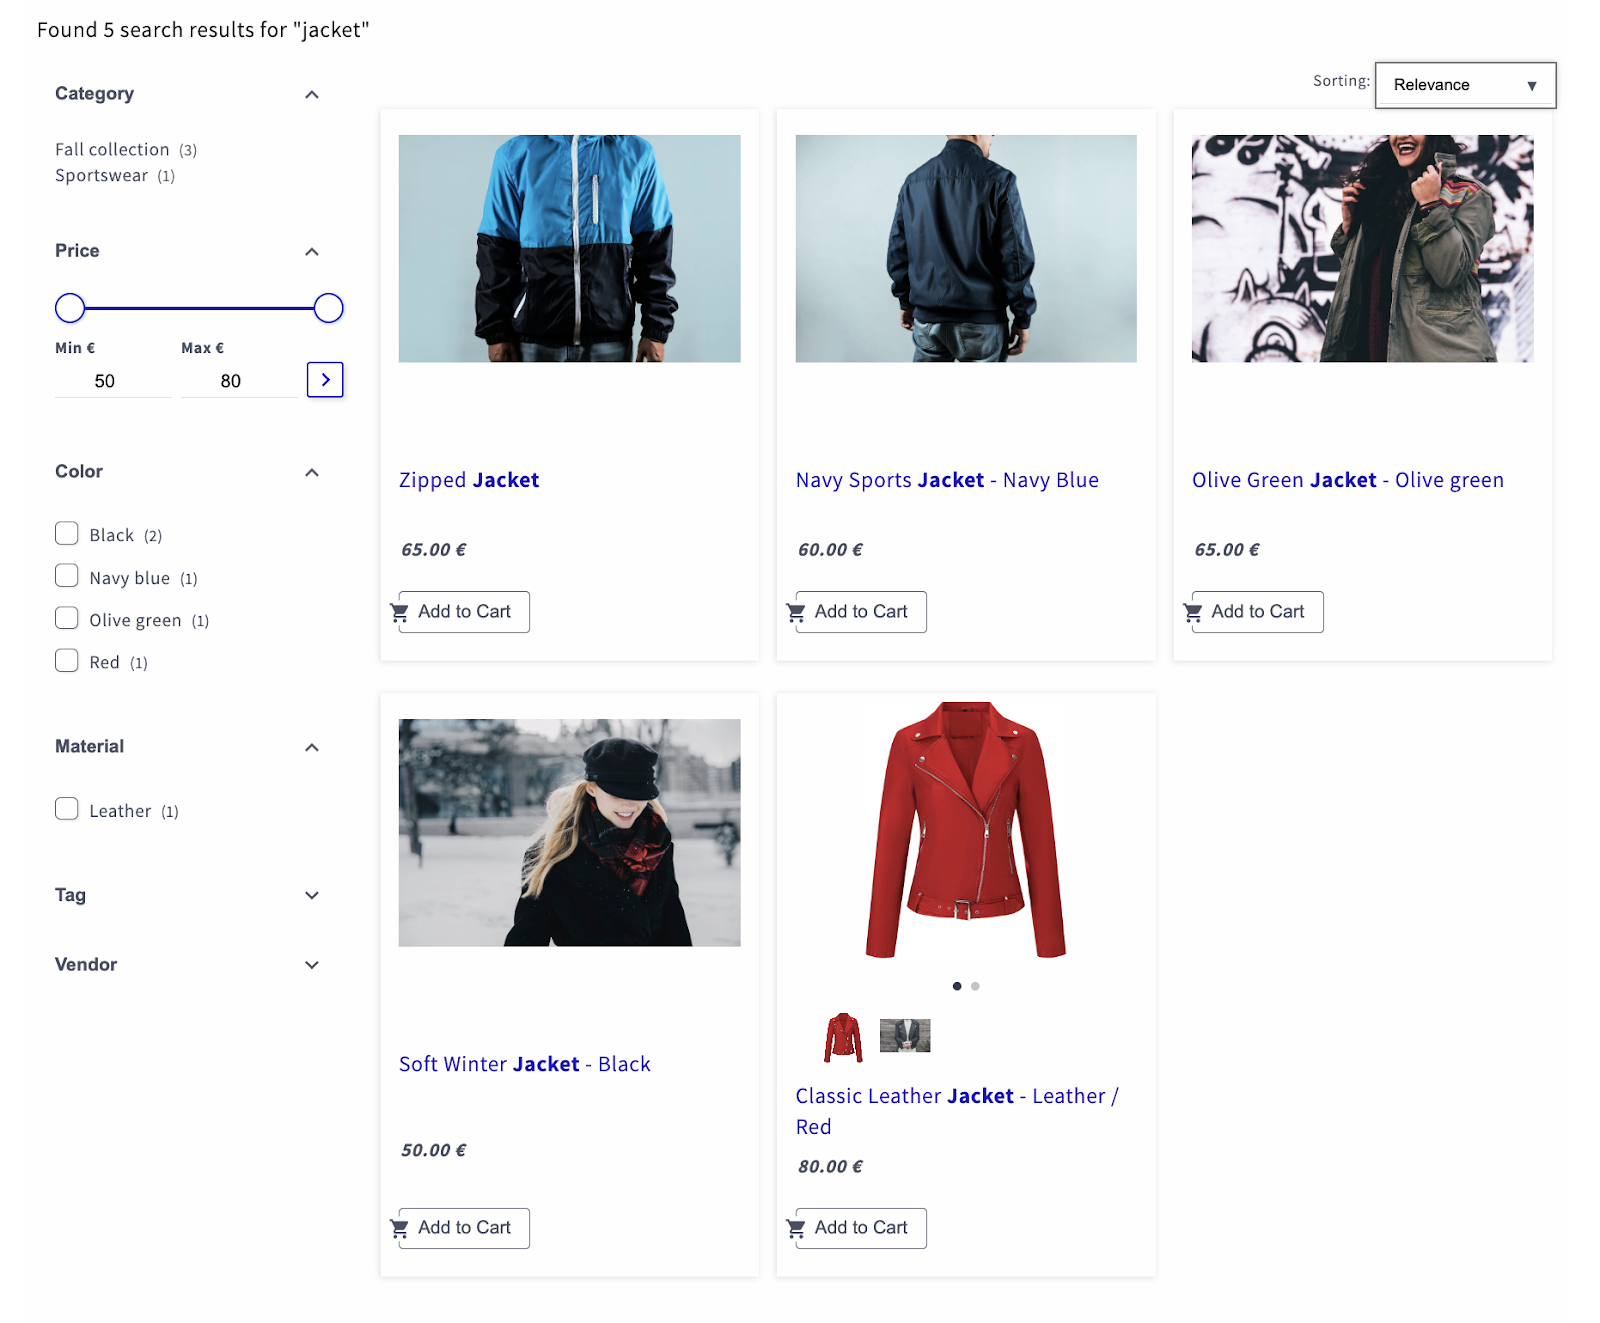Click the 80.00 € price text
The height and width of the screenshot is (1323, 1600).
pyautogui.click(x=830, y=1167)
